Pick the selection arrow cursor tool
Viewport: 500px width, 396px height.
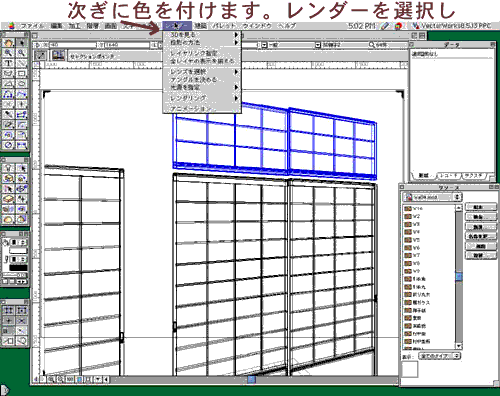[21, 43]
